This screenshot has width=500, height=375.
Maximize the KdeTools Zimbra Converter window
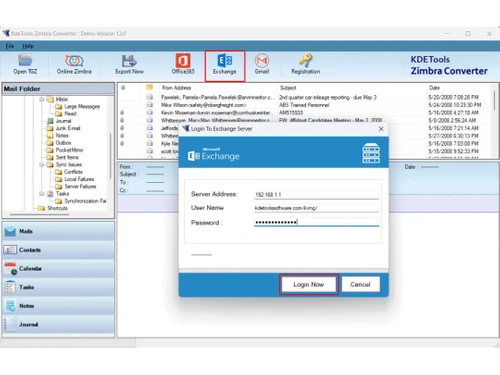[x=468, y=33]
